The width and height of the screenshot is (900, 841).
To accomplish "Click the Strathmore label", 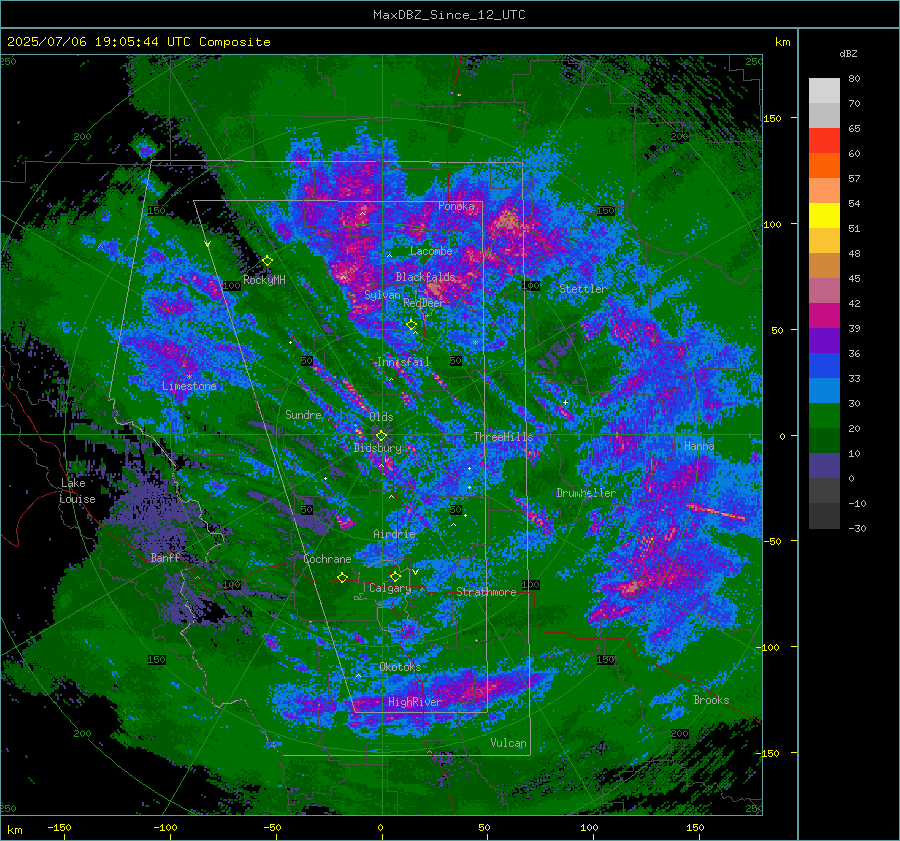I will coord(486,592).
